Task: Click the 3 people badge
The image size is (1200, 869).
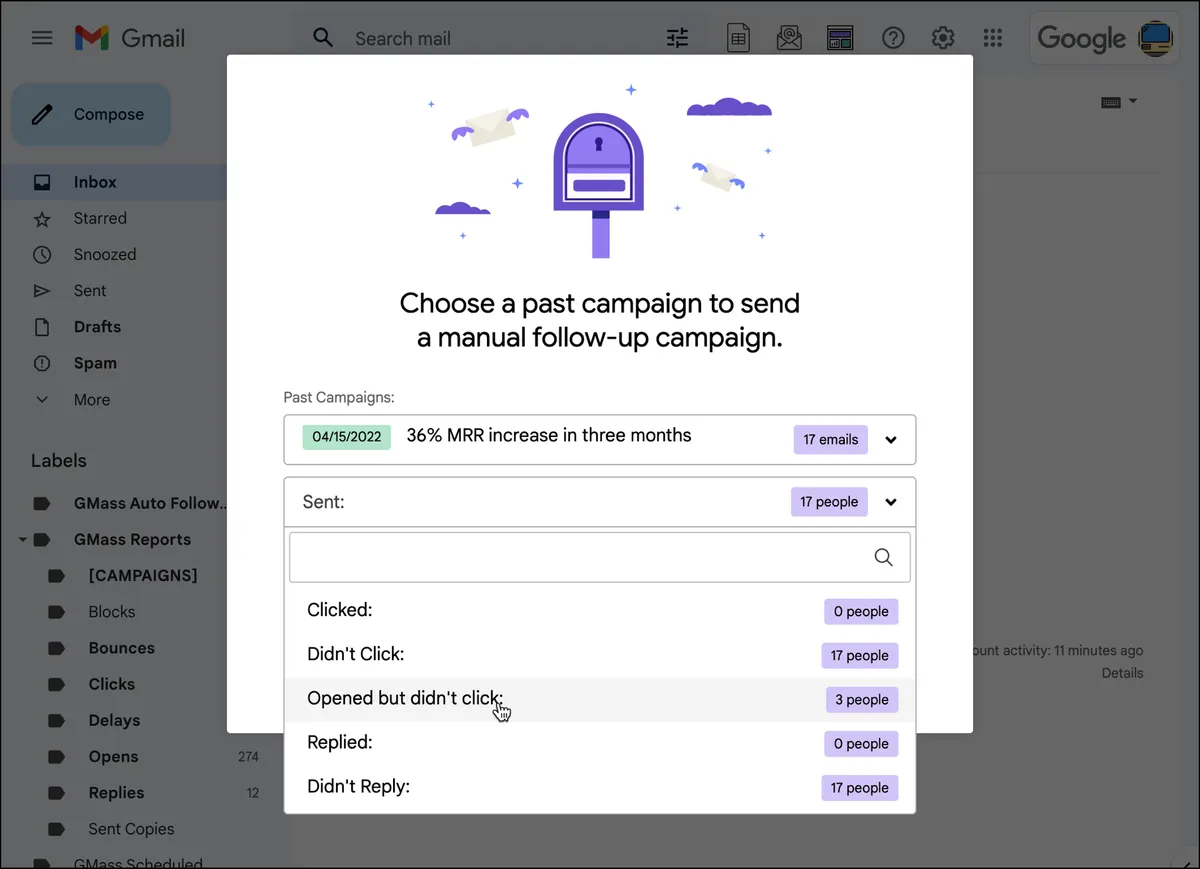Action: click(x=862, y=700)
